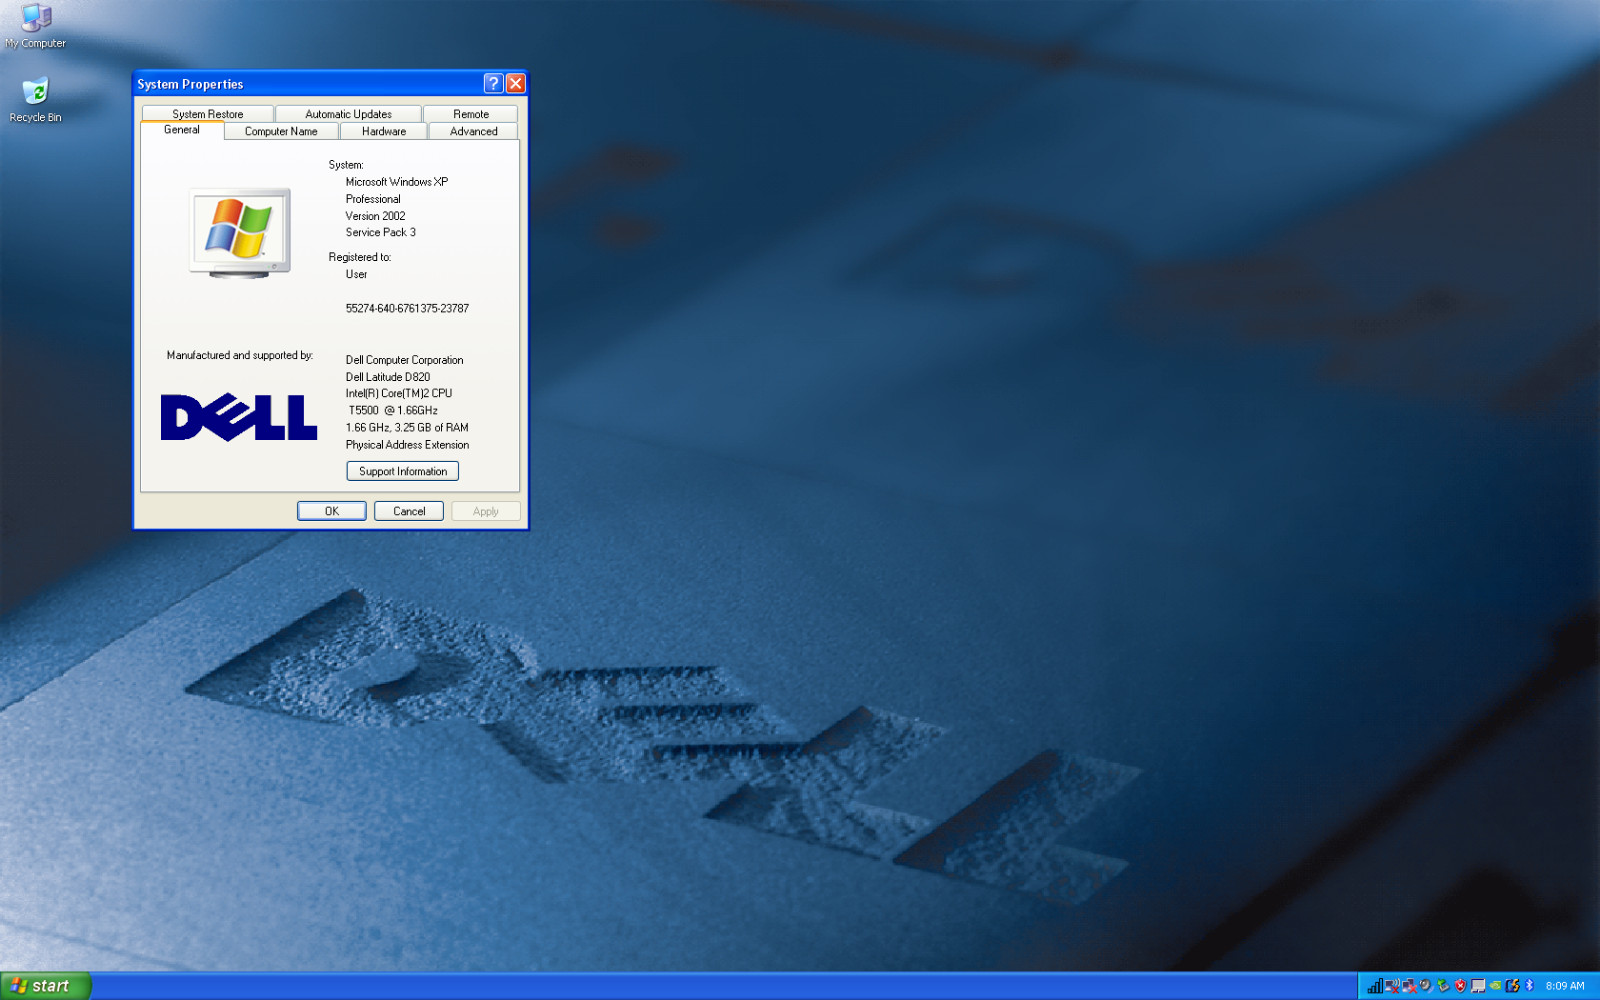
Task: Click Safely Remove Hardware tray icon
Action: 1443,986
